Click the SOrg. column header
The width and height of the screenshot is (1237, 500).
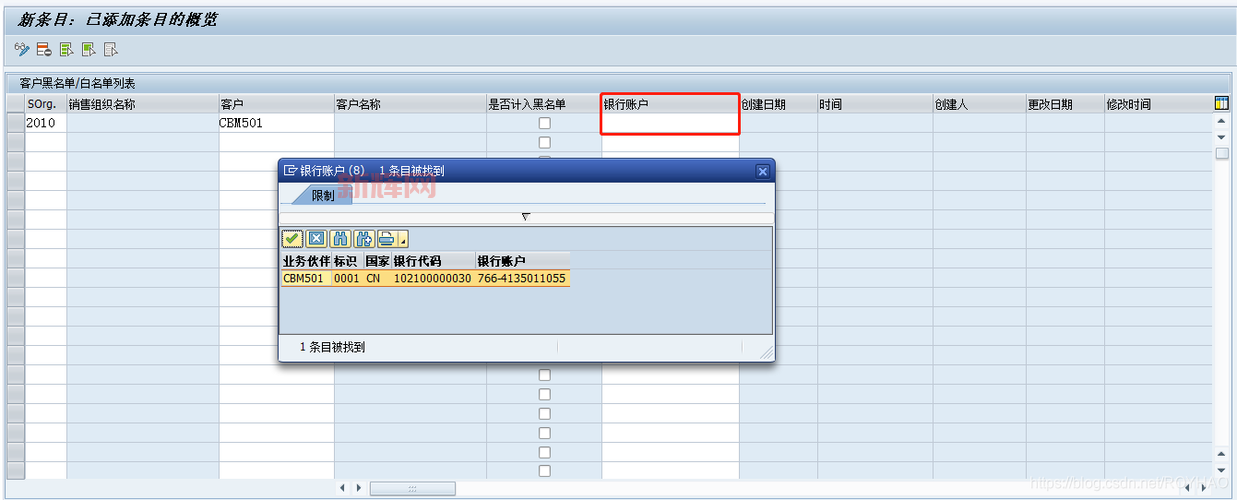tap(46, 104)
